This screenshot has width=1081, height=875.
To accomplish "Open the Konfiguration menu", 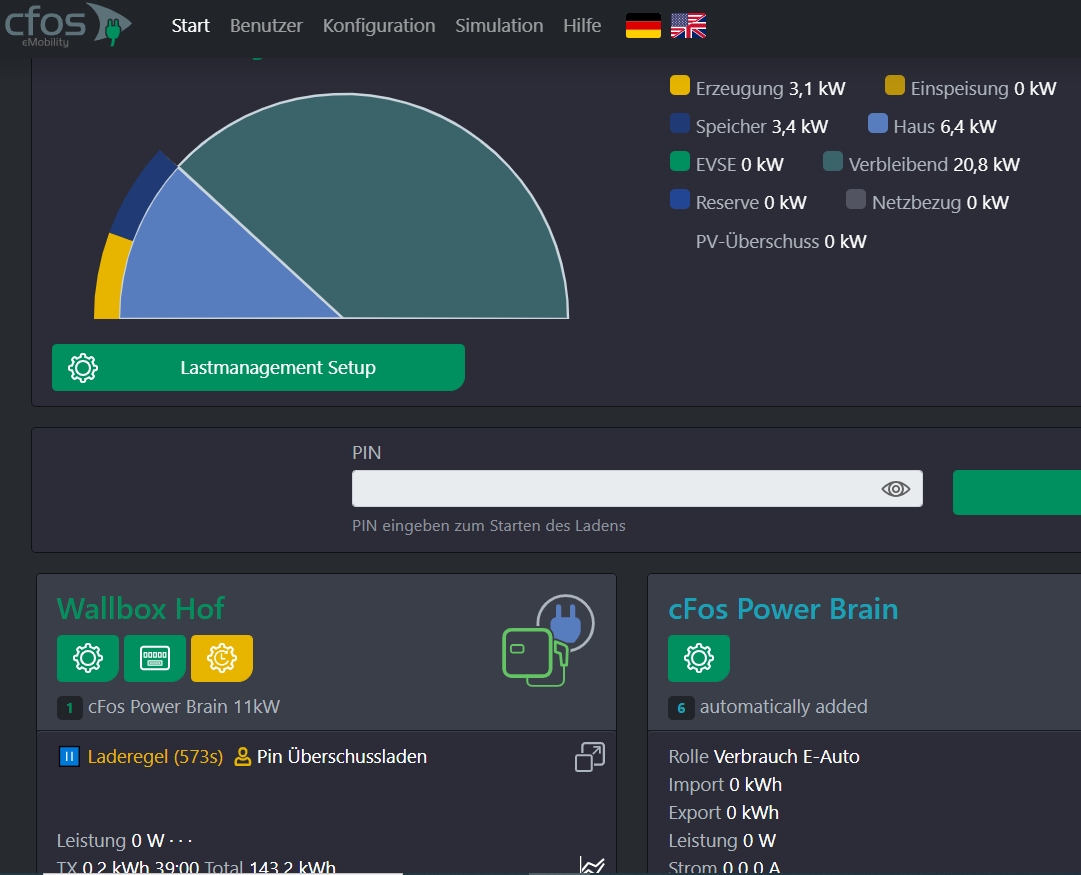I will click(379, 26).
